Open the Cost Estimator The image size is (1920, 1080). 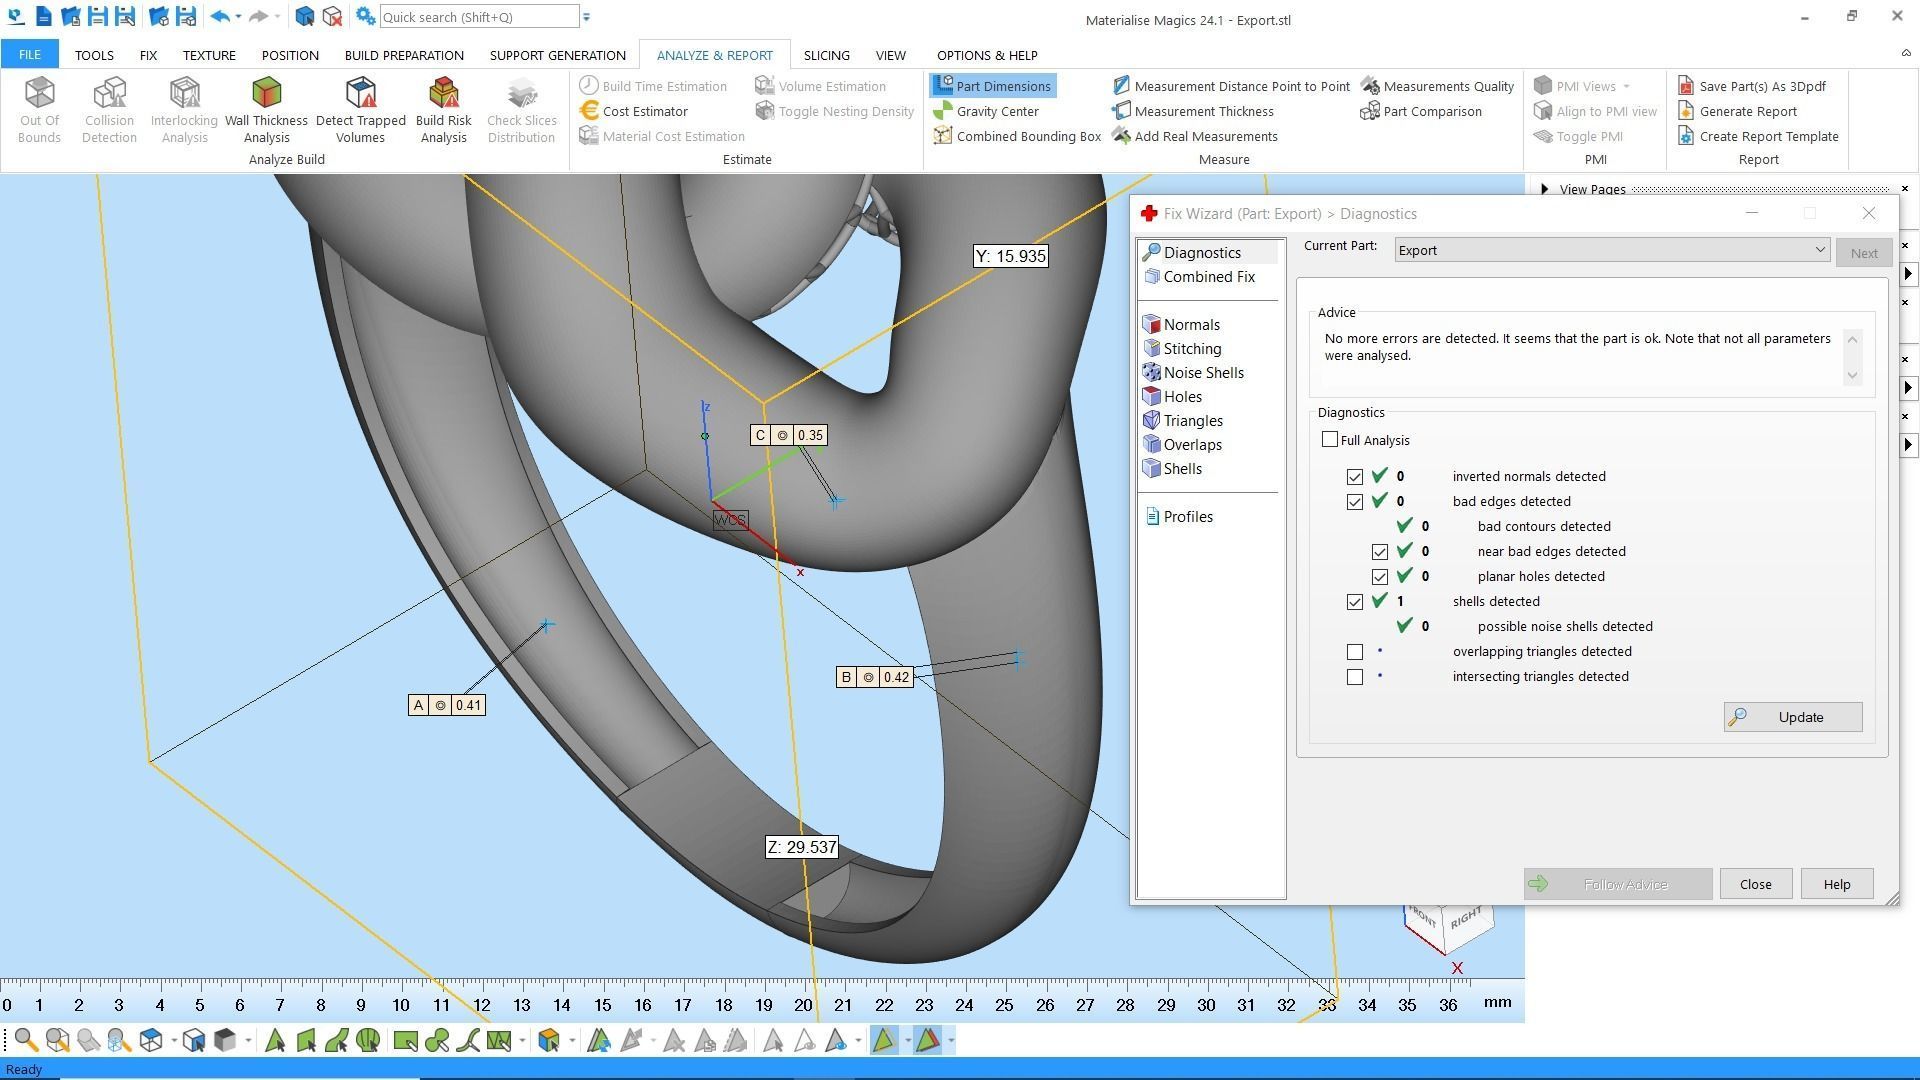pyautogui.click(x=634, y=111)
